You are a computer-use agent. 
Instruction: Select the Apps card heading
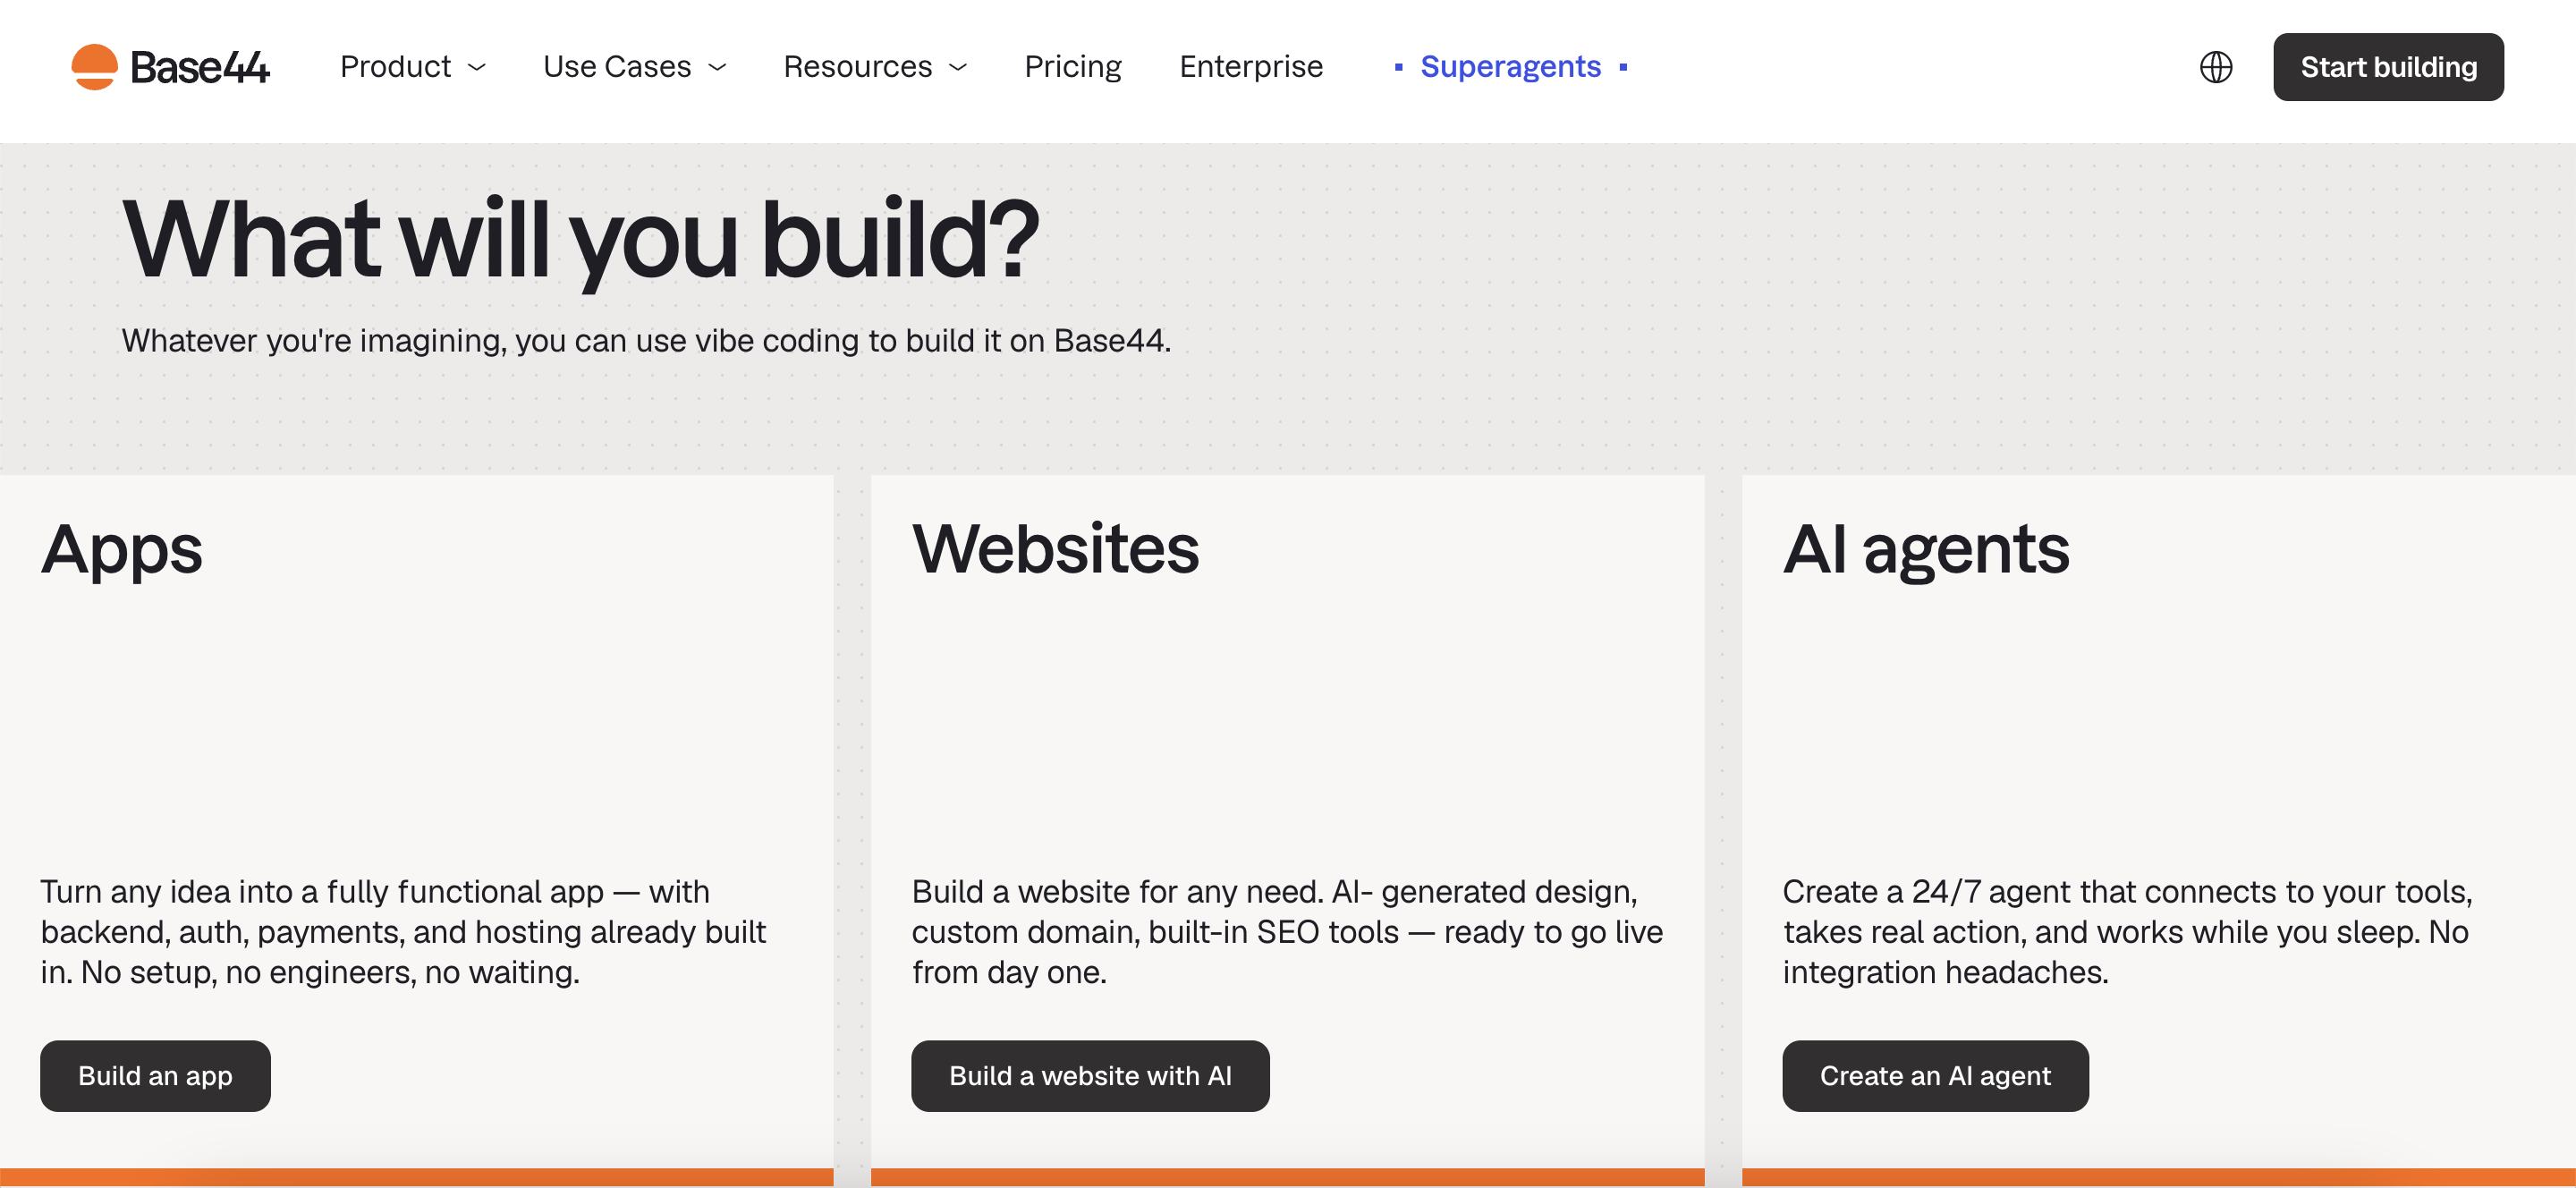click(122, 550)
